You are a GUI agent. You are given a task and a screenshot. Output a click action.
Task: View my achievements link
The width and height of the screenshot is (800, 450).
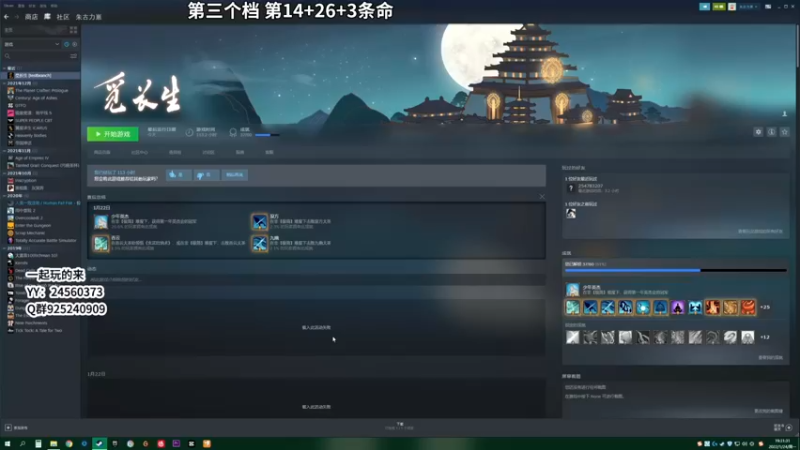(x=770, y=358)
